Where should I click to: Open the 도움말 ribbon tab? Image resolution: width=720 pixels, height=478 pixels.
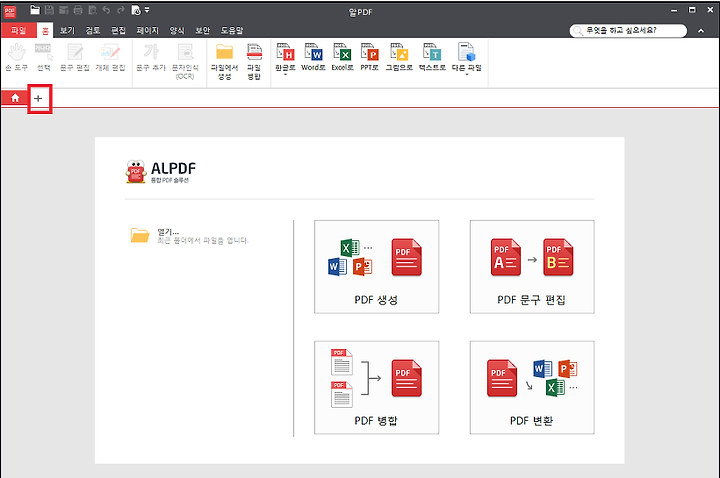tap(232, 30)
